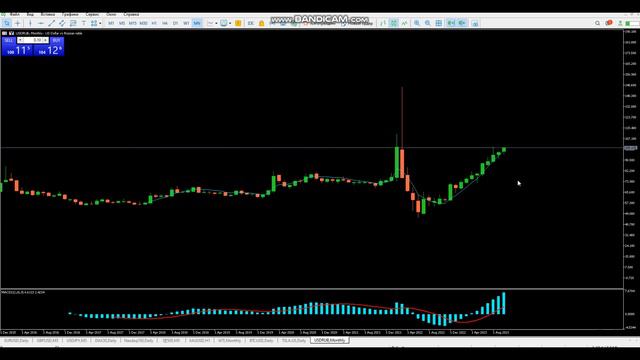
Task: Click the lot volume input field
Action: (33, 40)
